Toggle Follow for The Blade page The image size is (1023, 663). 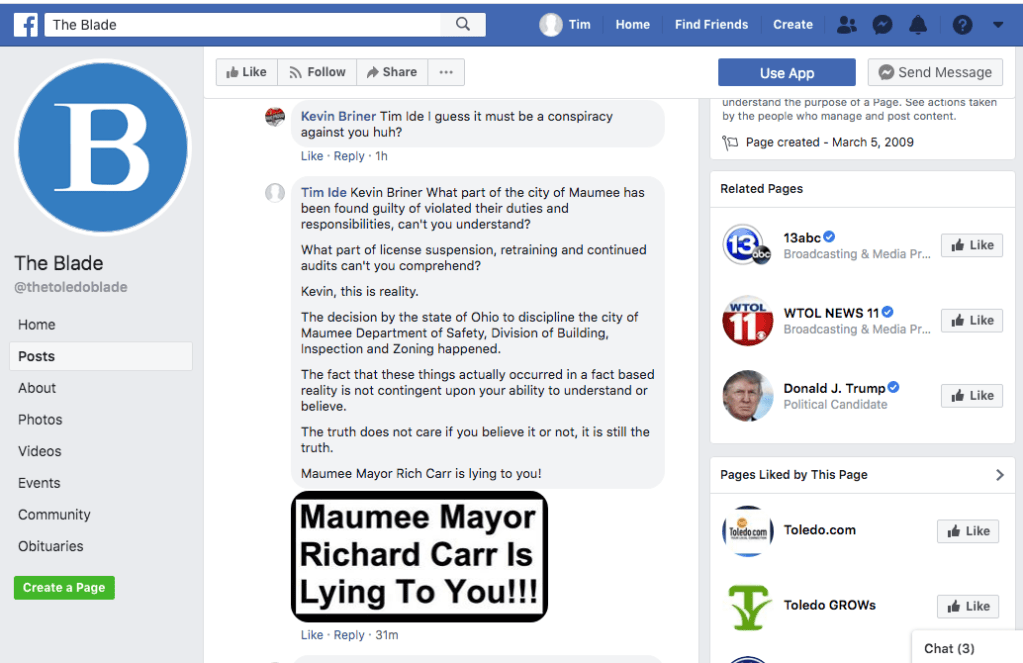(x=316, y=72)
